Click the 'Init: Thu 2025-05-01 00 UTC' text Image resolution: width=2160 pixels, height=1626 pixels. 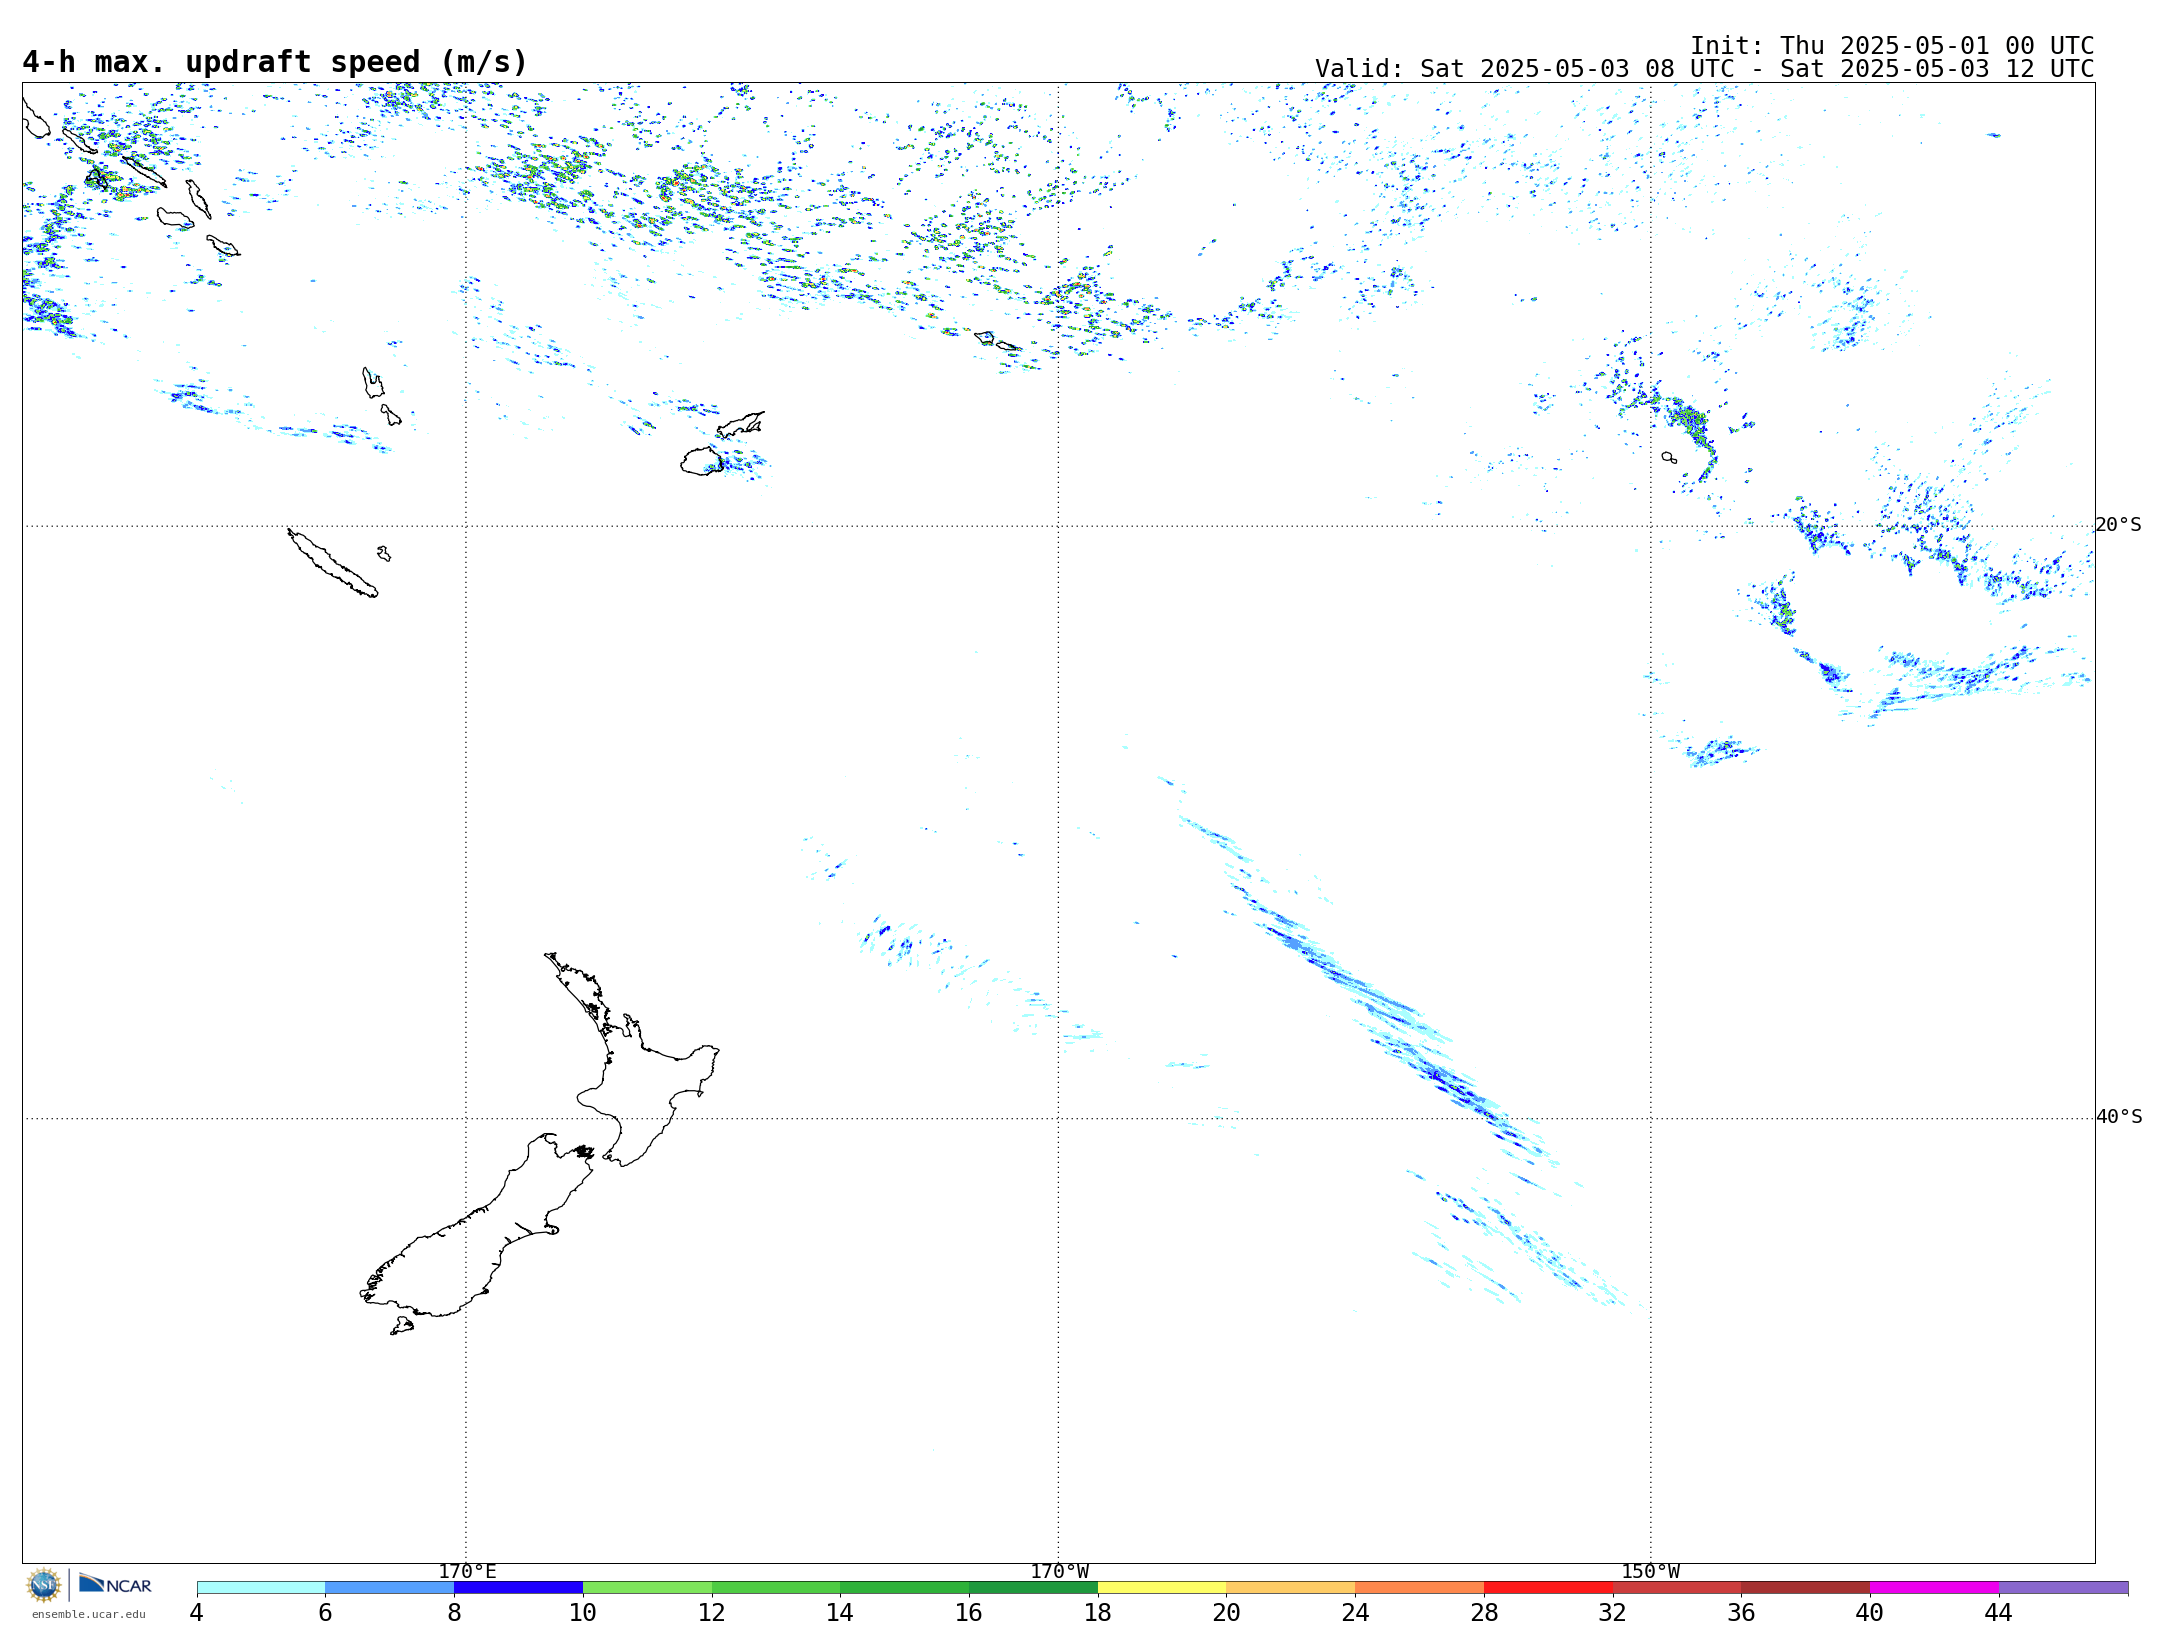(x=1892, y=46)
